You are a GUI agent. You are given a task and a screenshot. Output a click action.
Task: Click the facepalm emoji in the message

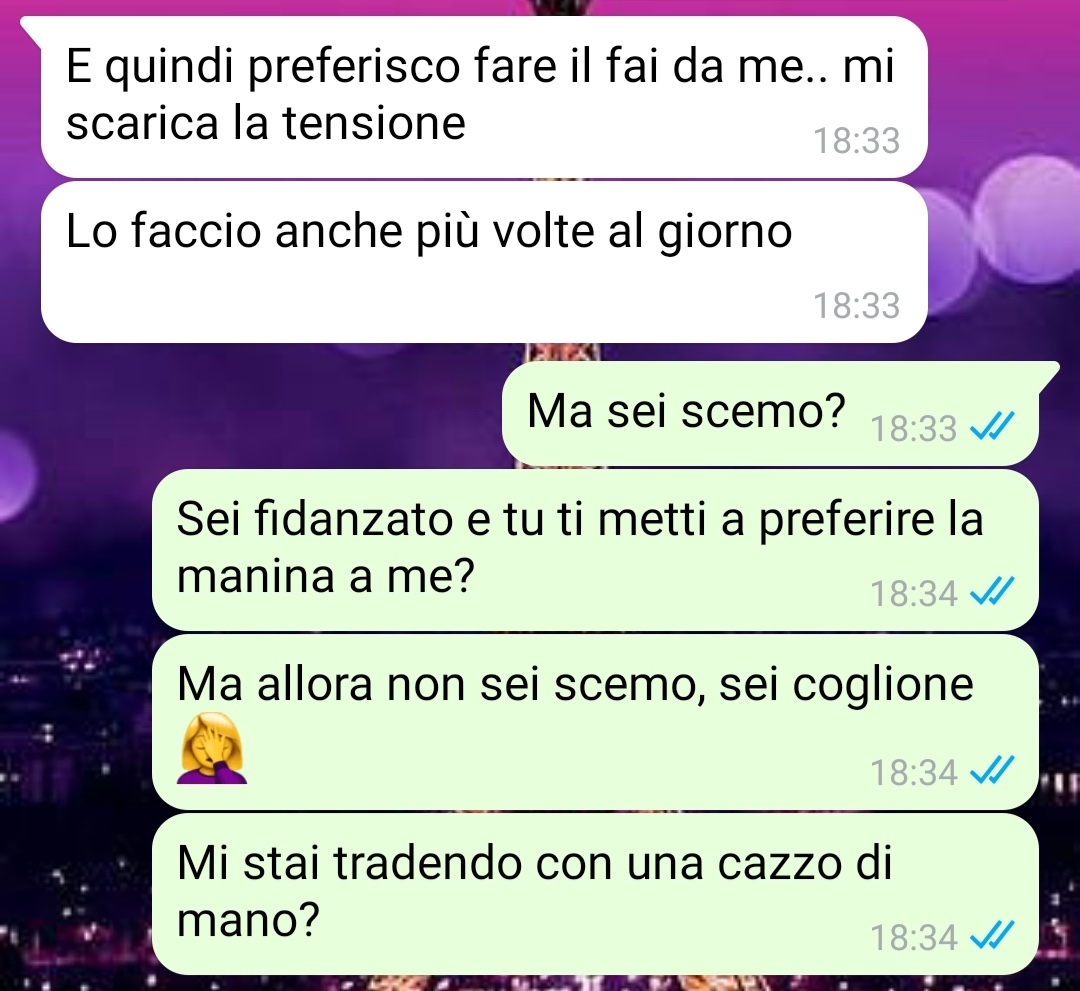pos(212,749)
